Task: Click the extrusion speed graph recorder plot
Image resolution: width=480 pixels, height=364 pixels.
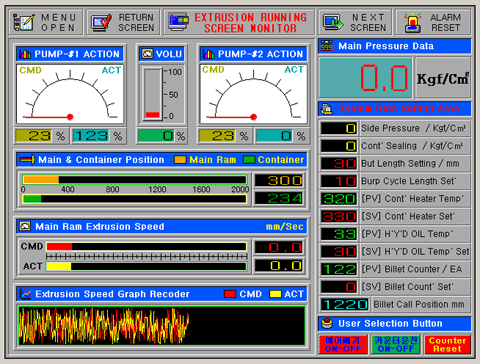Action: tap(162, 326)
